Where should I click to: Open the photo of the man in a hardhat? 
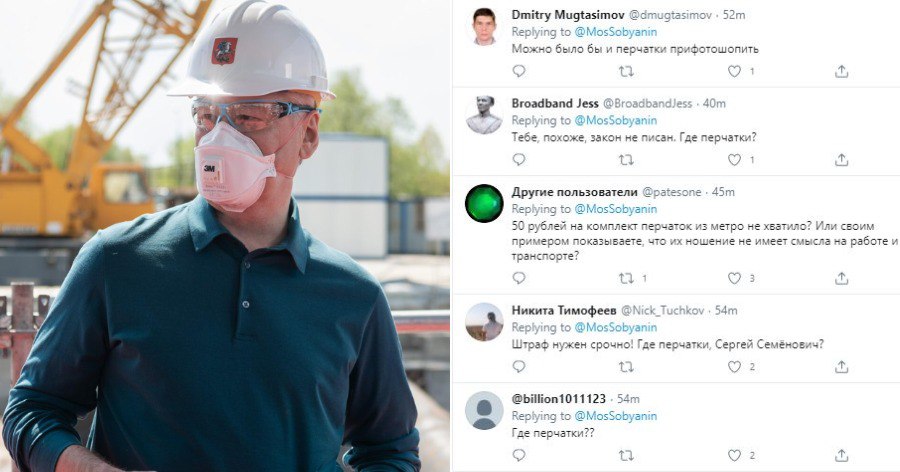[x=225, y=236]
